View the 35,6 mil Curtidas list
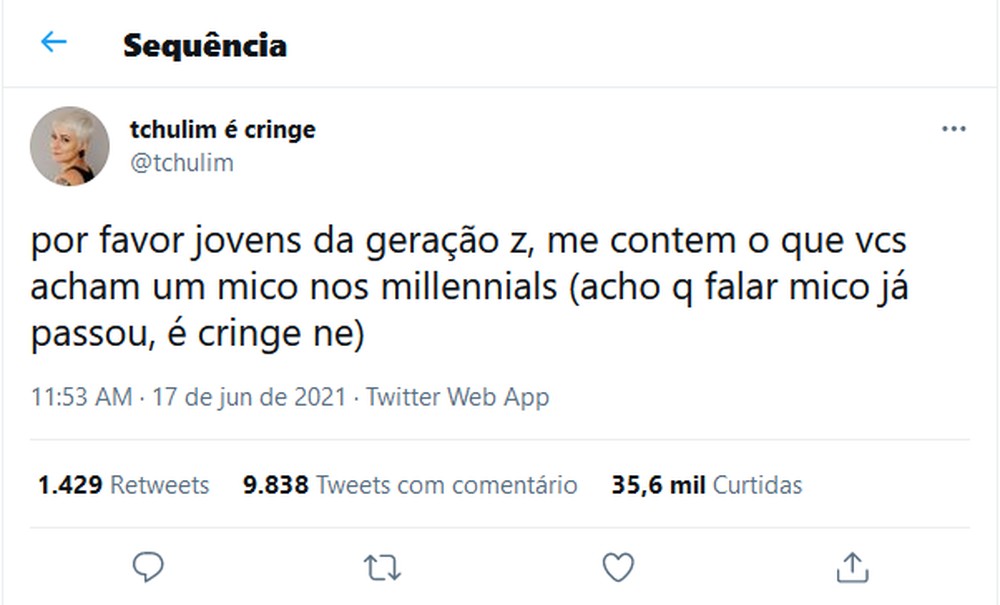 pyautogui.click(x=709, y=485)
